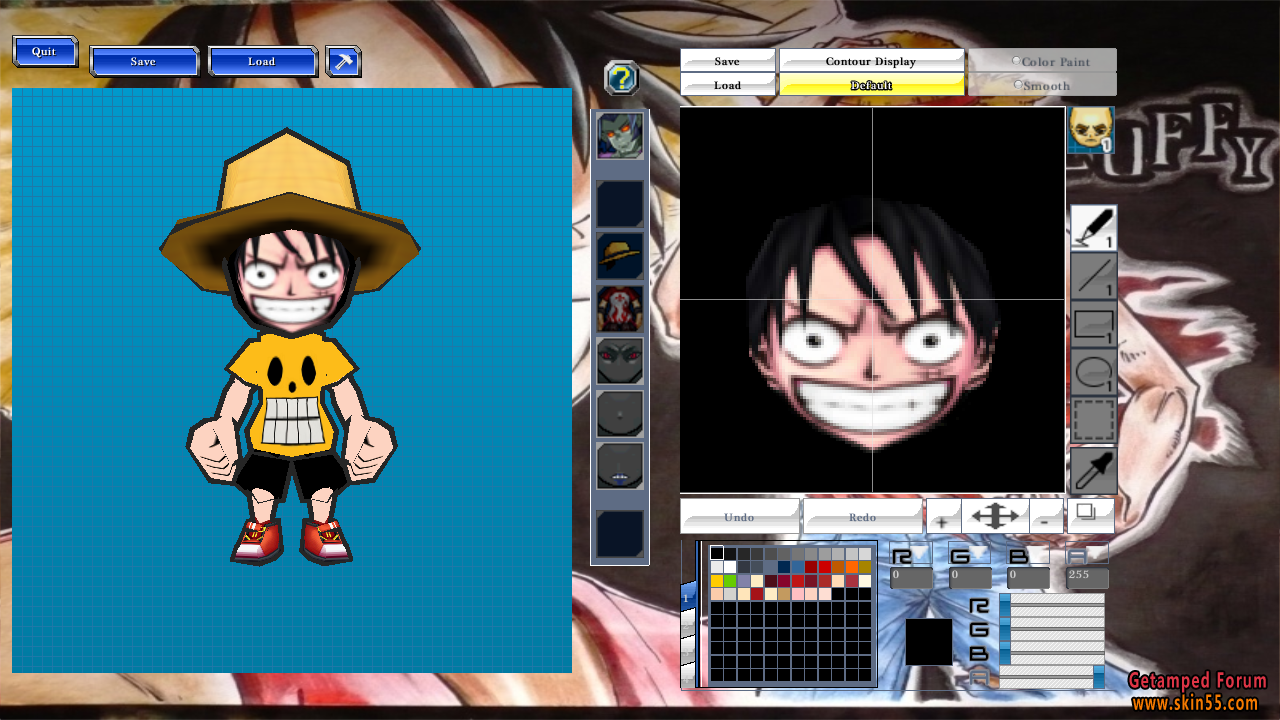Click the blue Save button above preview
Viewport: 1280px width, 720px height.
pyautogui.click(x=144, y=61)
